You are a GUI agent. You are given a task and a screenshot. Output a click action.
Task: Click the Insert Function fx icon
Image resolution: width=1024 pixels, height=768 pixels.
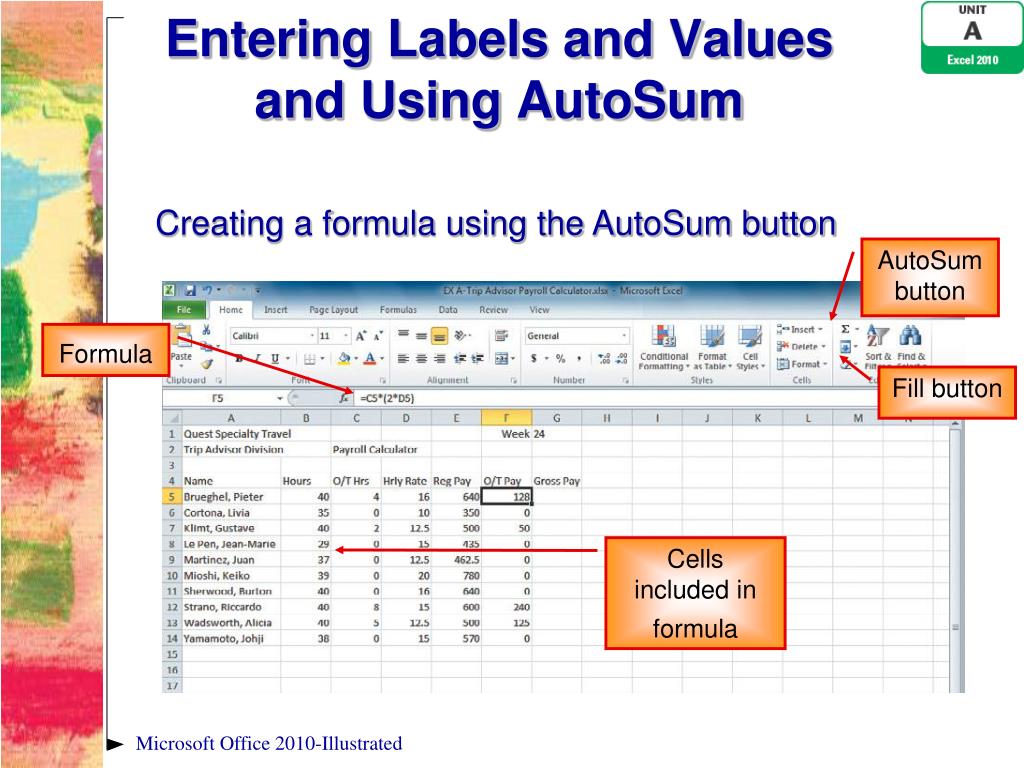344,398
